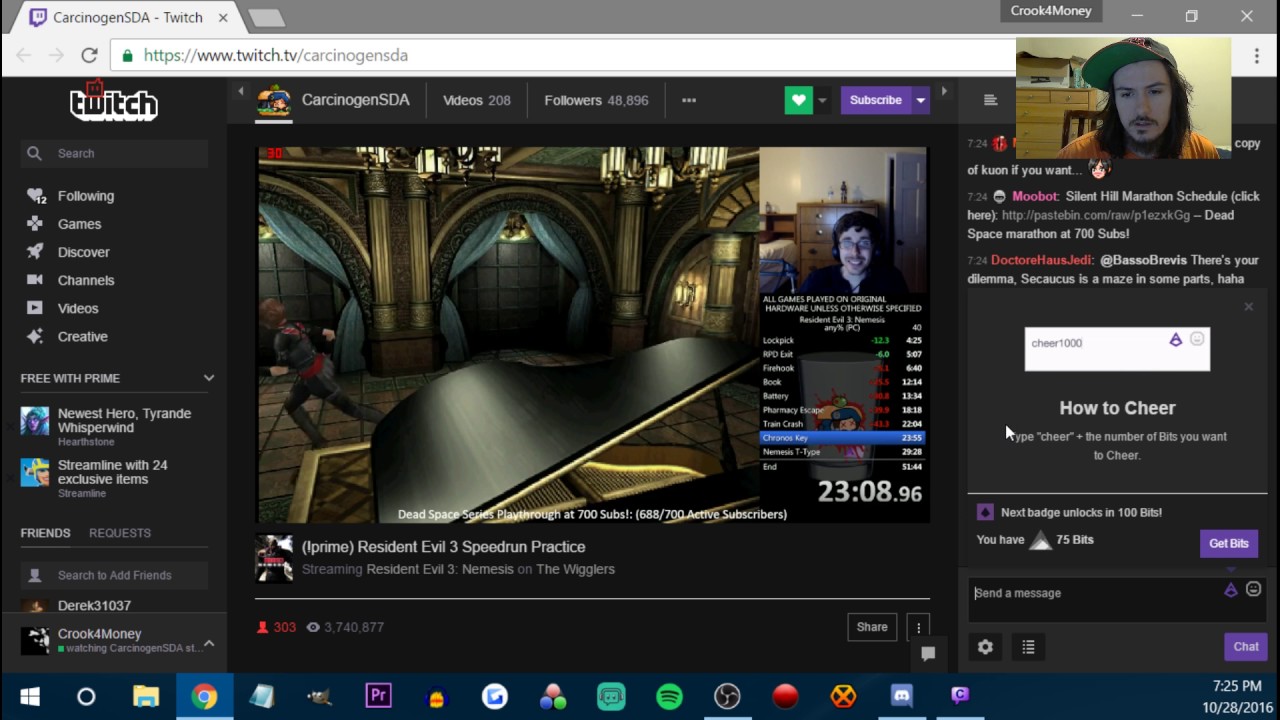This screenshot has width=1280, height=720.
Task: Click the left sidebar collapse arrow
Action: coord(240,91)
